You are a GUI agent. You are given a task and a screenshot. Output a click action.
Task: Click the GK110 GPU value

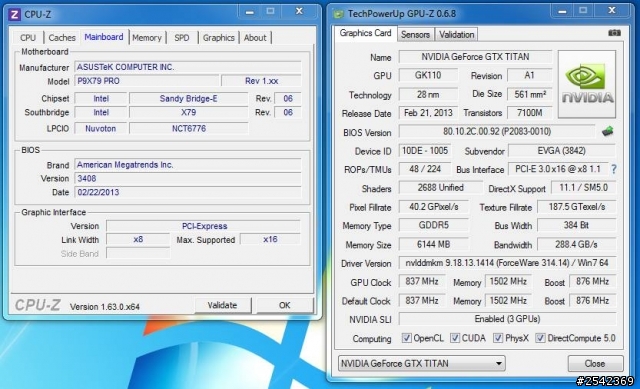[428, 76]
